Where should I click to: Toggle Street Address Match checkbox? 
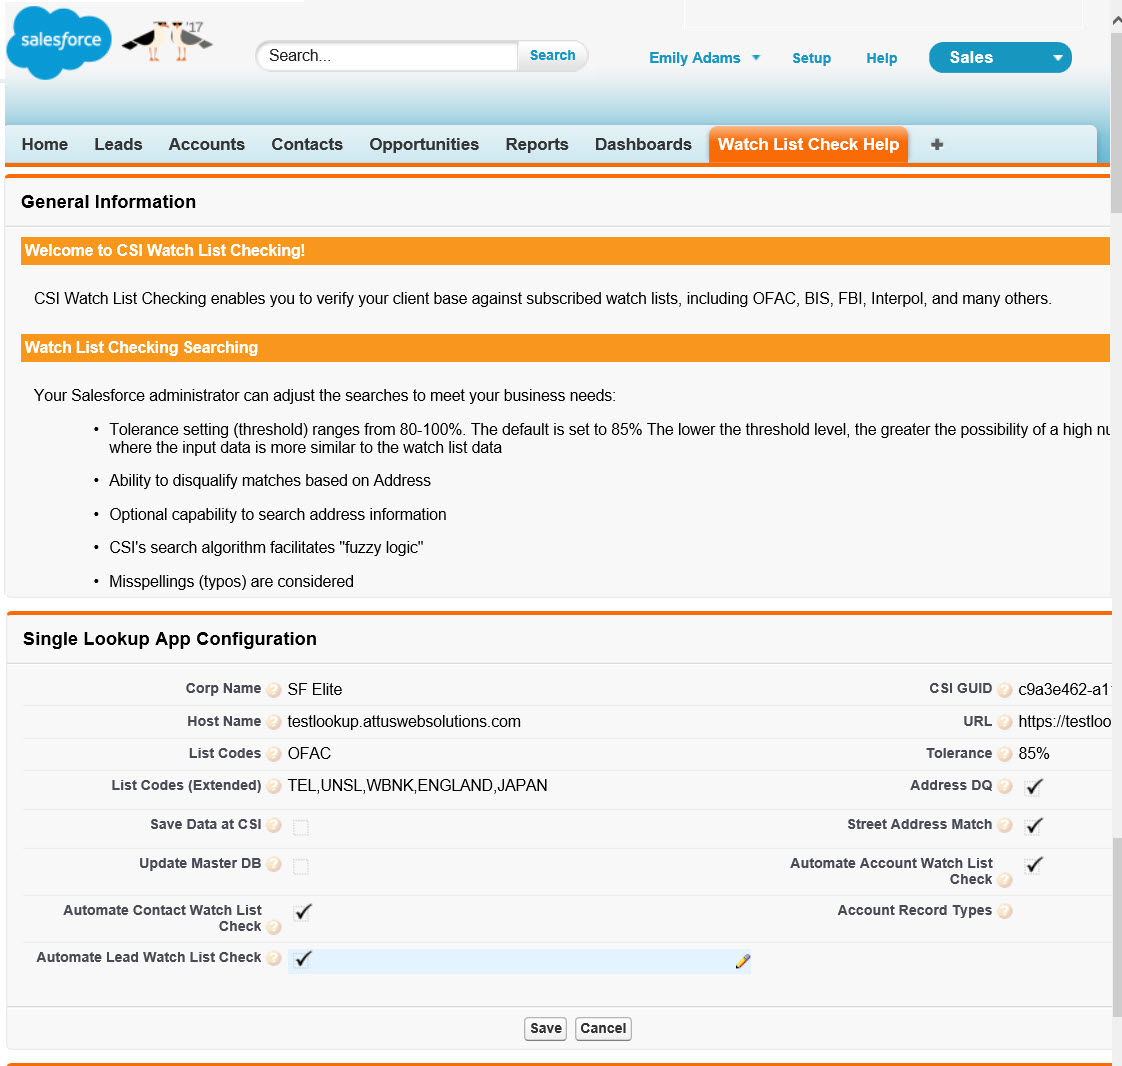coord(1034,826)
